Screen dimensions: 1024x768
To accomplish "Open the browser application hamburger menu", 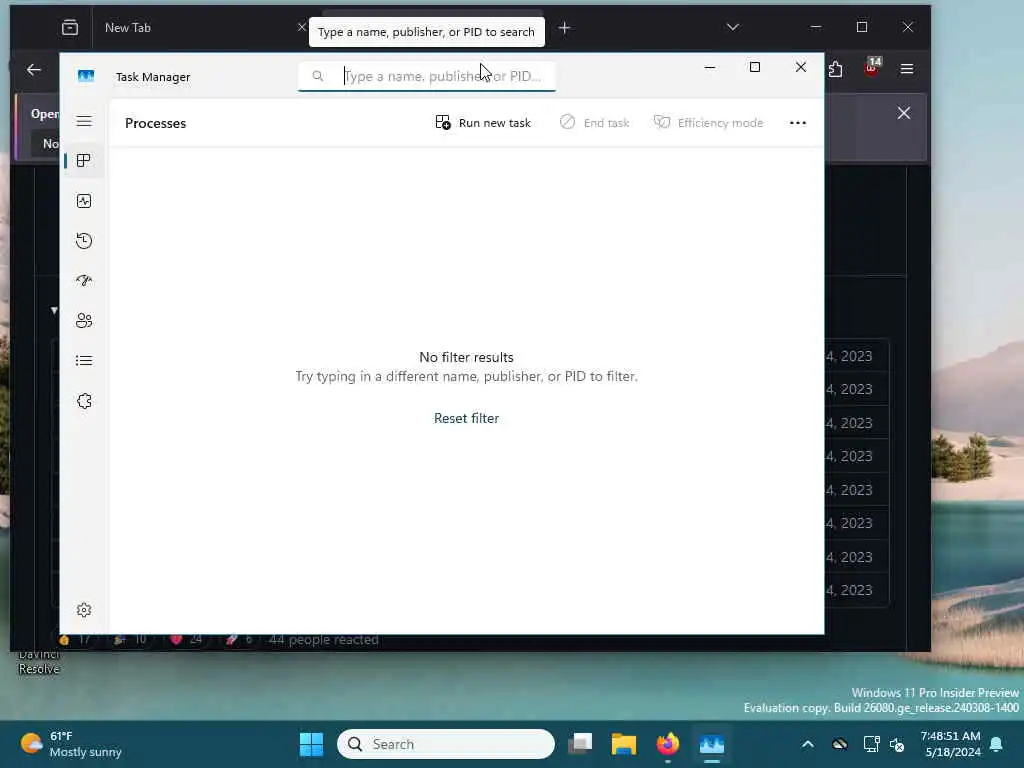I will [907, 69].
